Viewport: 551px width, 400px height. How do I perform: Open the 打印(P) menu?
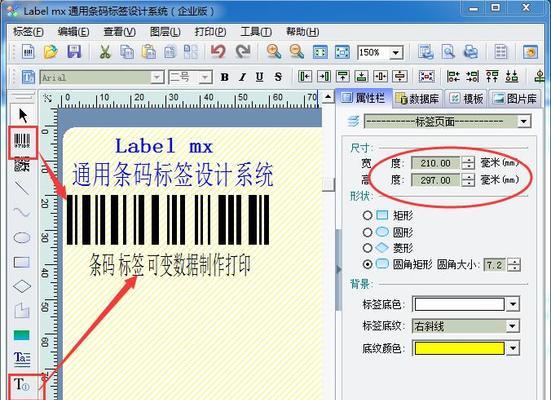pos(210,32)
